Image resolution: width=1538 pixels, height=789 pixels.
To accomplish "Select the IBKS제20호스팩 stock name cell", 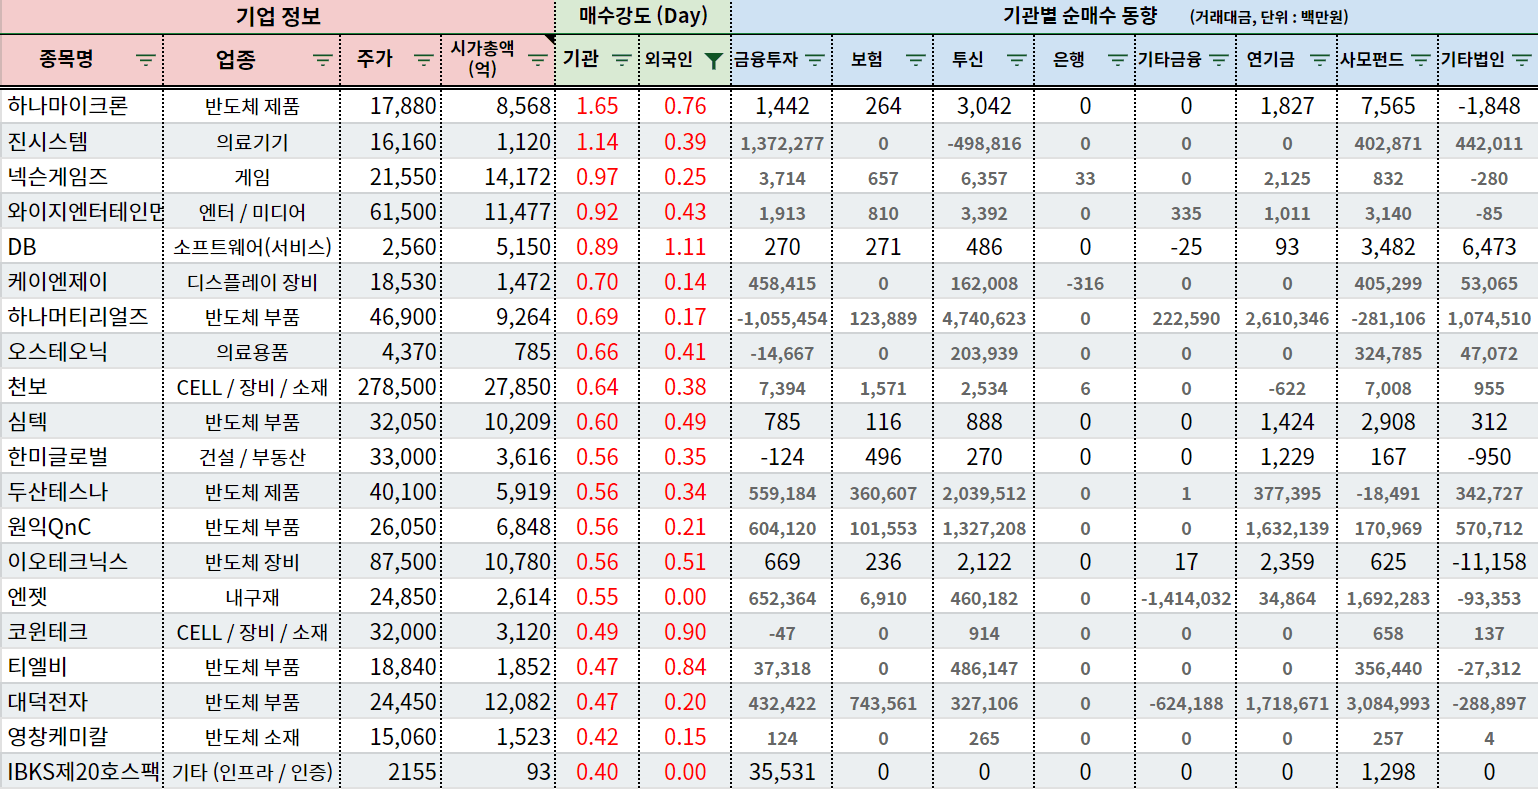I will click(81, 771).
